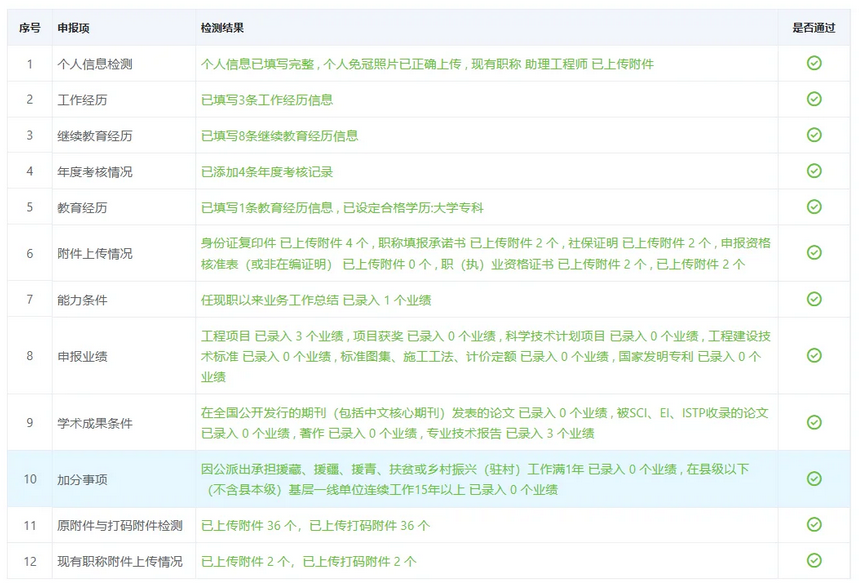Image resolution: width=859 pixels, height=588 pixels.
Task: Click the 序号 column header
Action: [30, 28]
